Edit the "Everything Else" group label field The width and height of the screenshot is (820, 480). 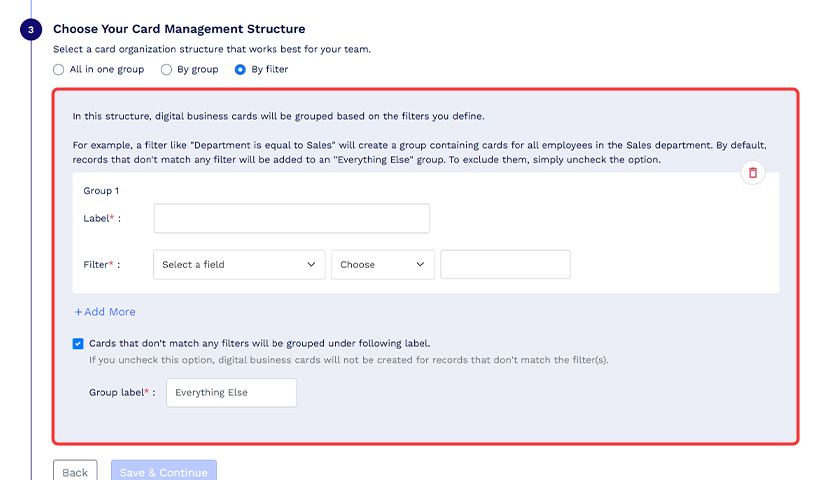coord(231,393)
